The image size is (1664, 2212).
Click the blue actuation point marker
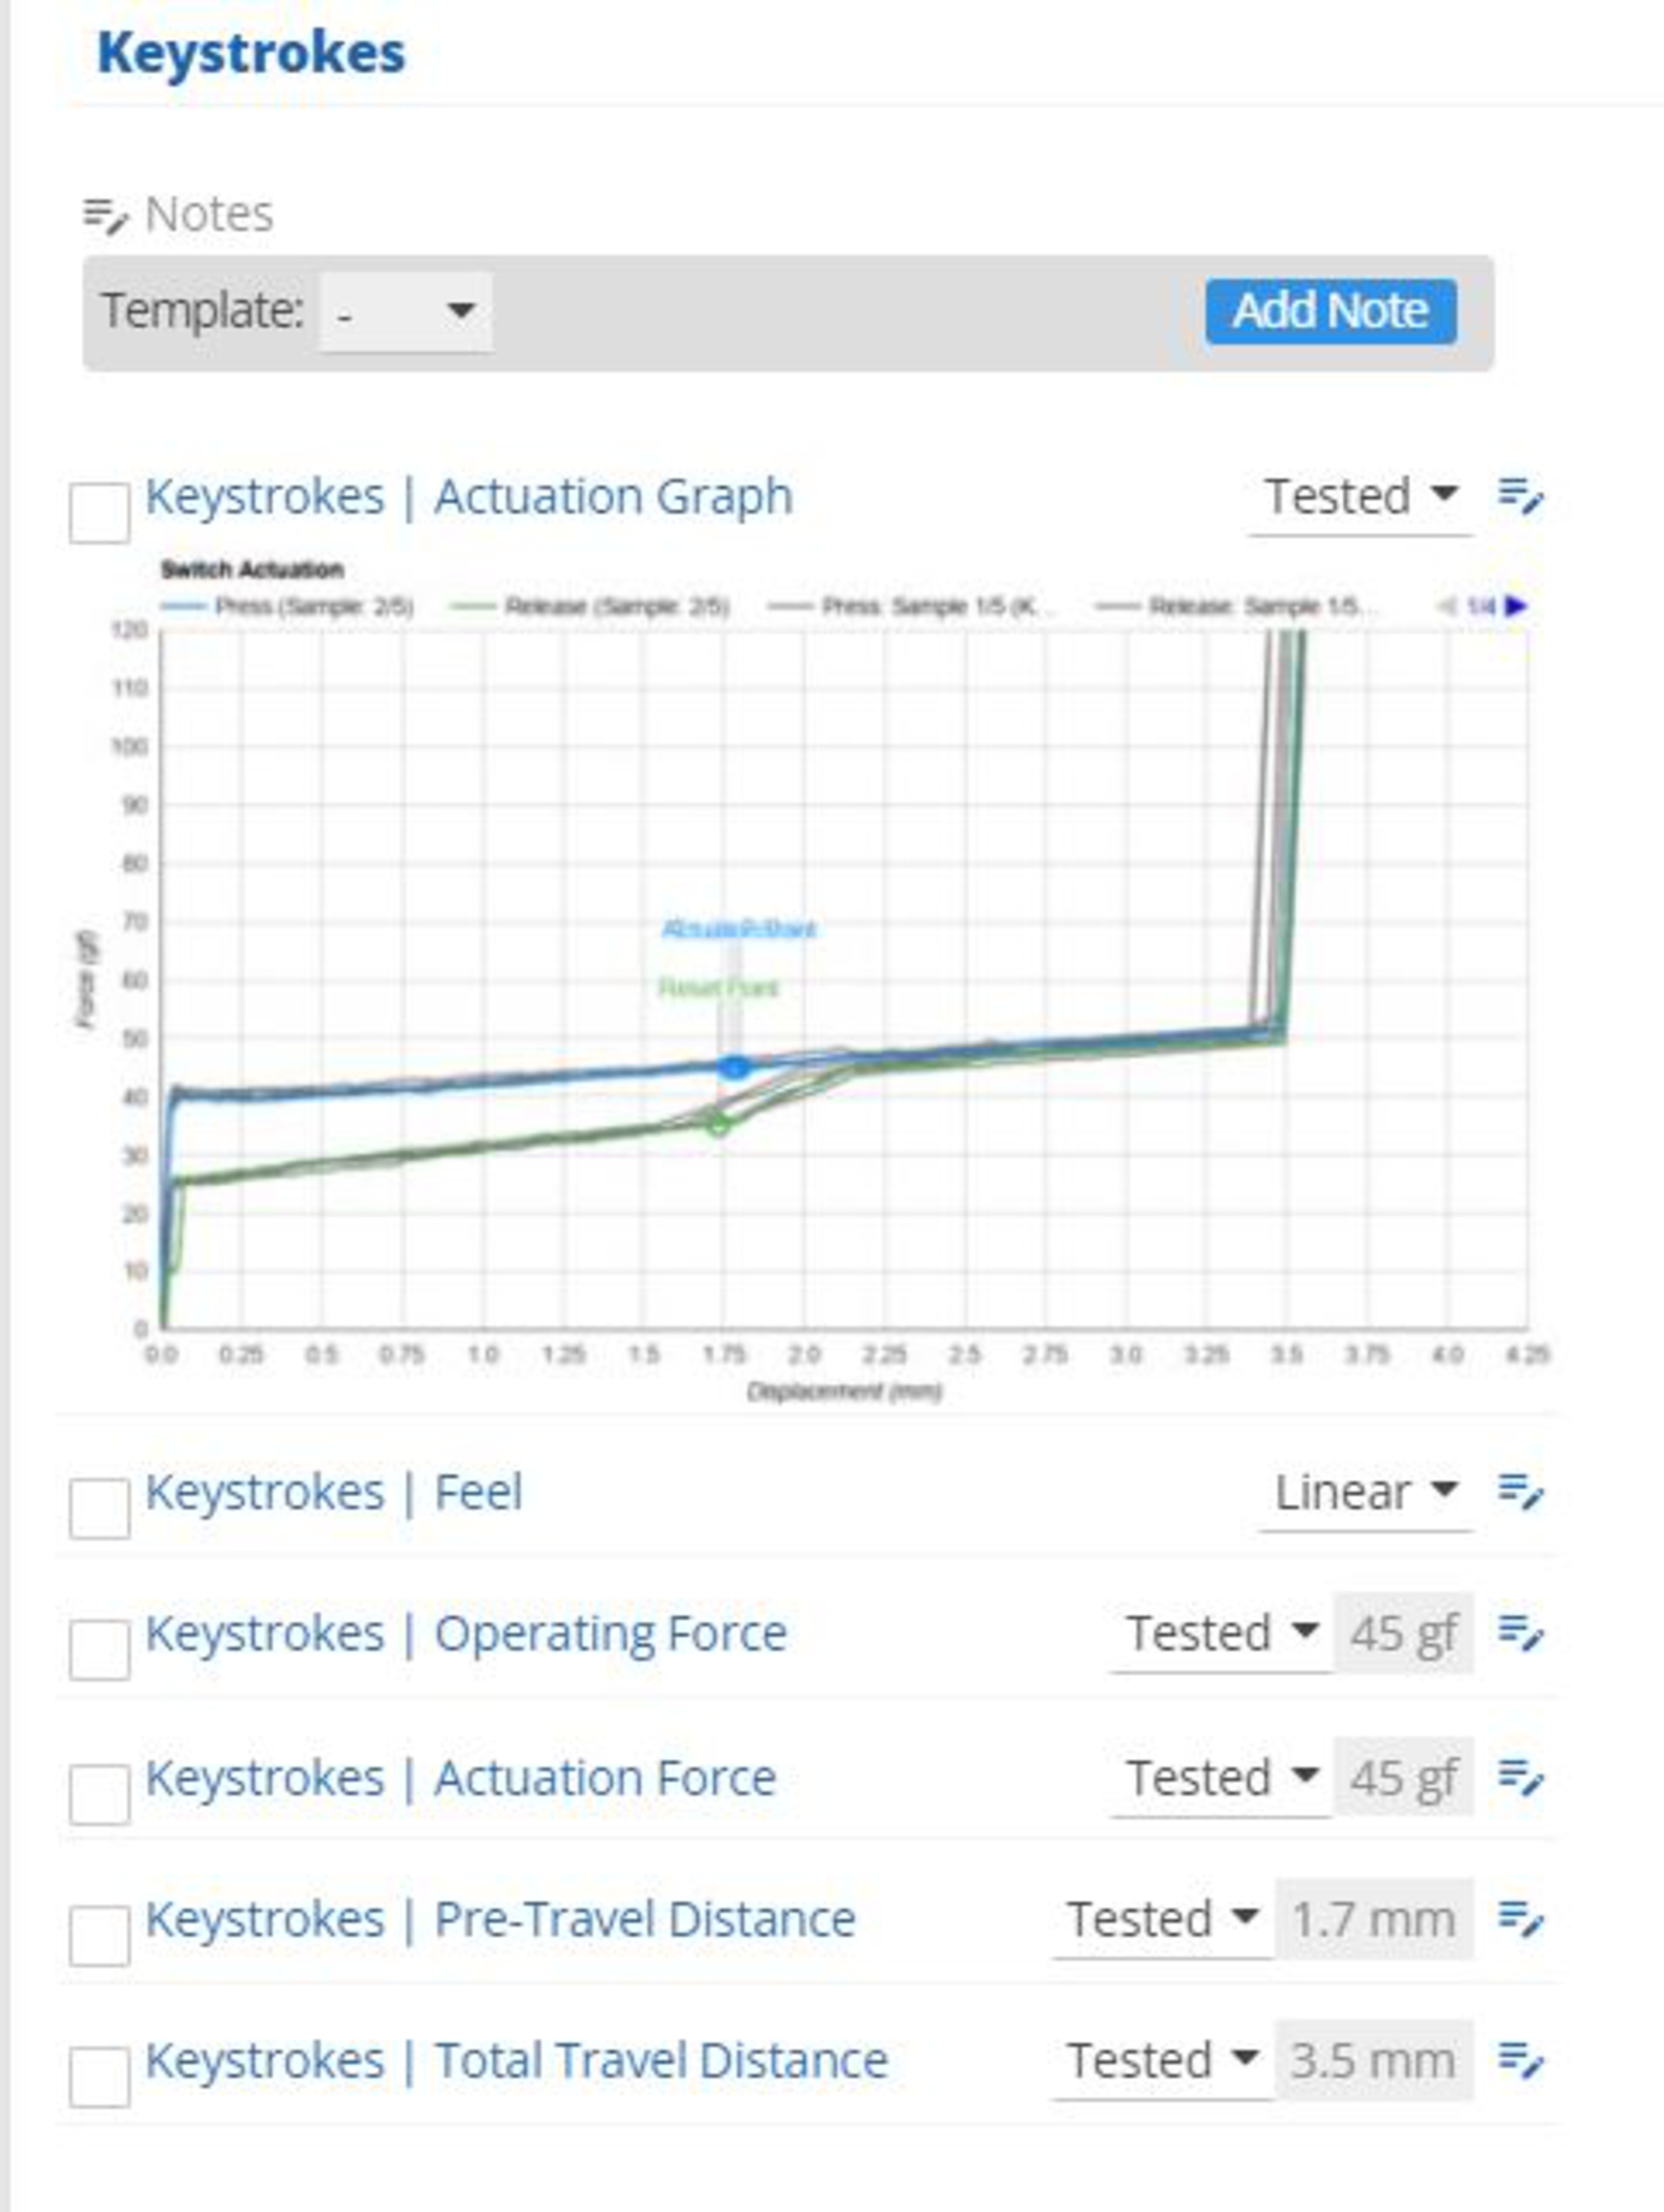point(734,1067)
